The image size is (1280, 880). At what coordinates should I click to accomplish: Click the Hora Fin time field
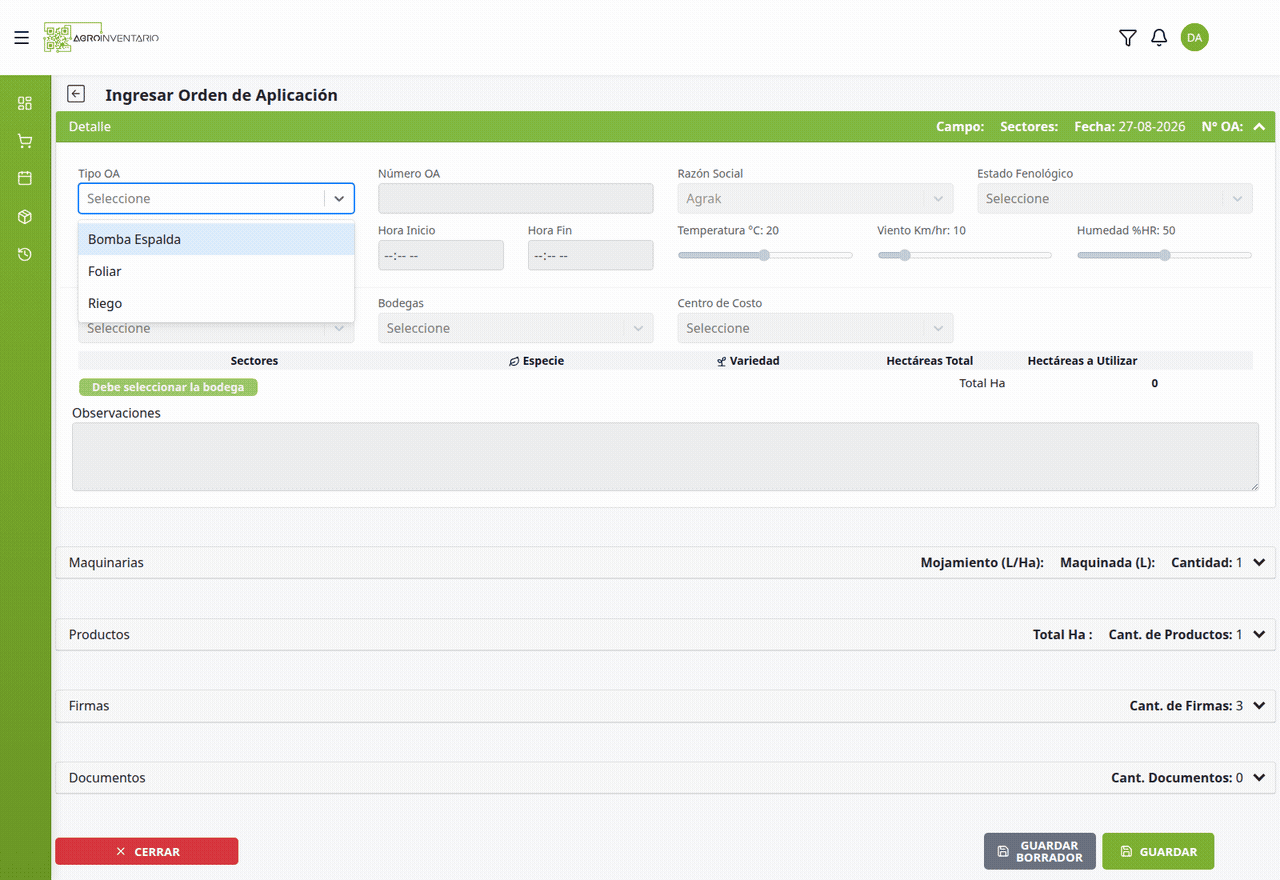pos(591,255)
